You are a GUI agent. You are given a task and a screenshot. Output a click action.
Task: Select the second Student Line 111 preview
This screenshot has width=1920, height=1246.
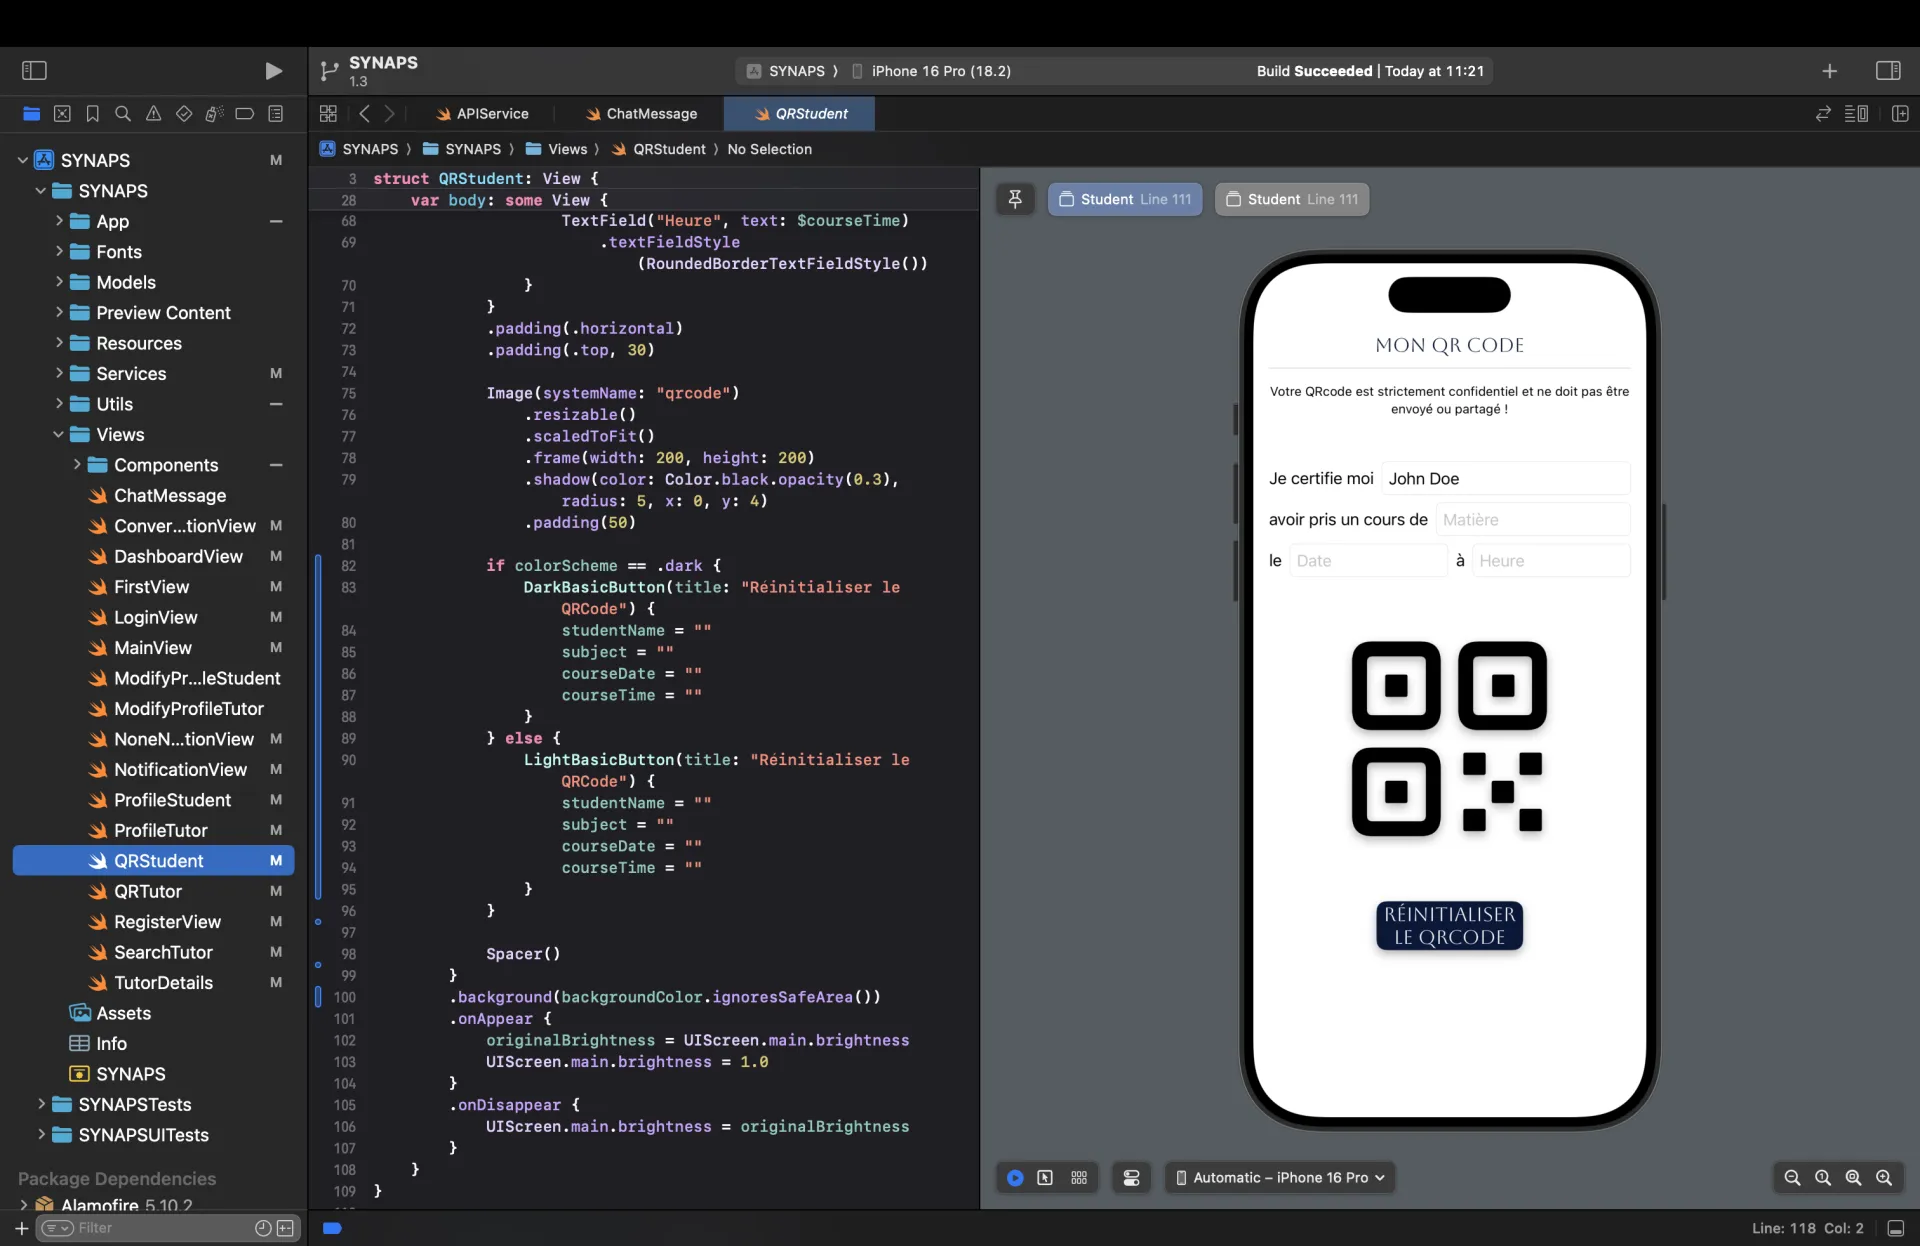pyautogui.click(x=1292, y=199)
